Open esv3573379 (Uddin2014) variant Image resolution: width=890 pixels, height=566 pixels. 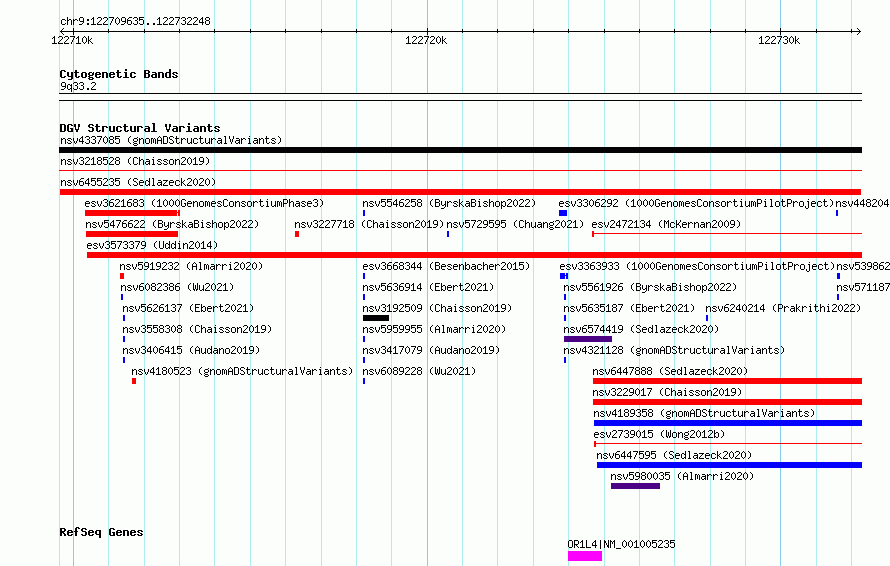pyautogui.click(x=152, y=245)
